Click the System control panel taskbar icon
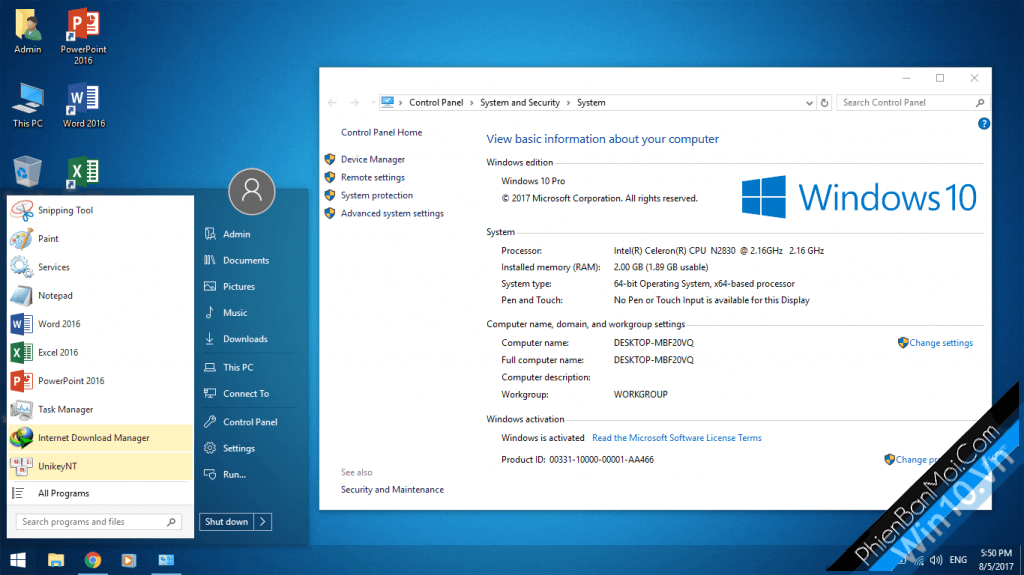Screen dimensions: 1024x575 click(166, 560)
